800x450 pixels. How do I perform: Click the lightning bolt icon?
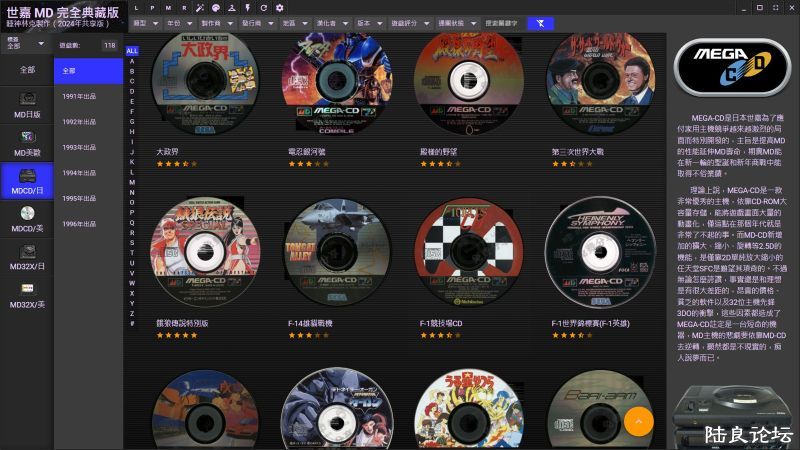248,8
